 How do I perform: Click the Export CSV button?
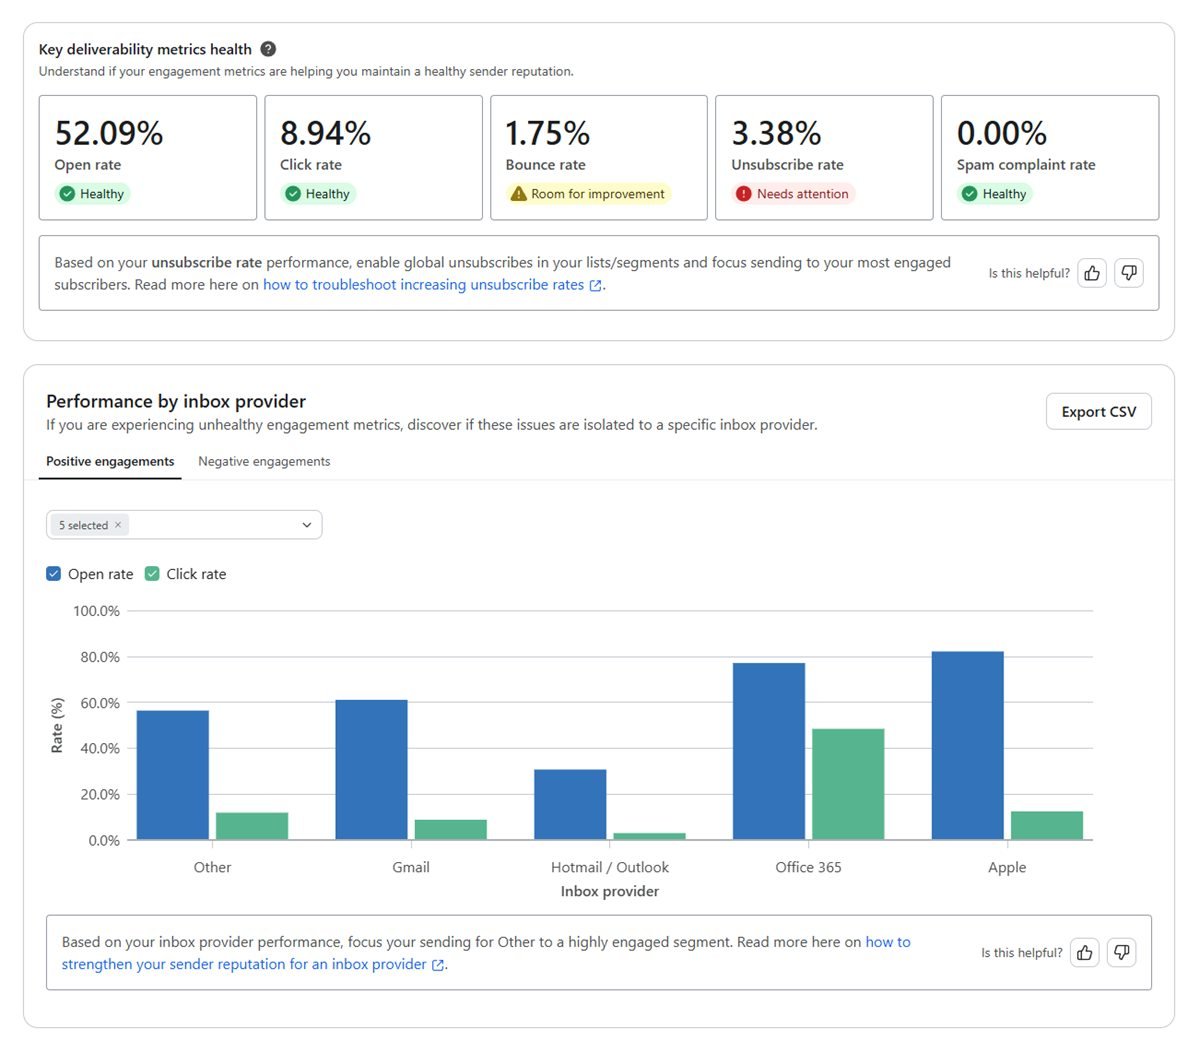1099,412
